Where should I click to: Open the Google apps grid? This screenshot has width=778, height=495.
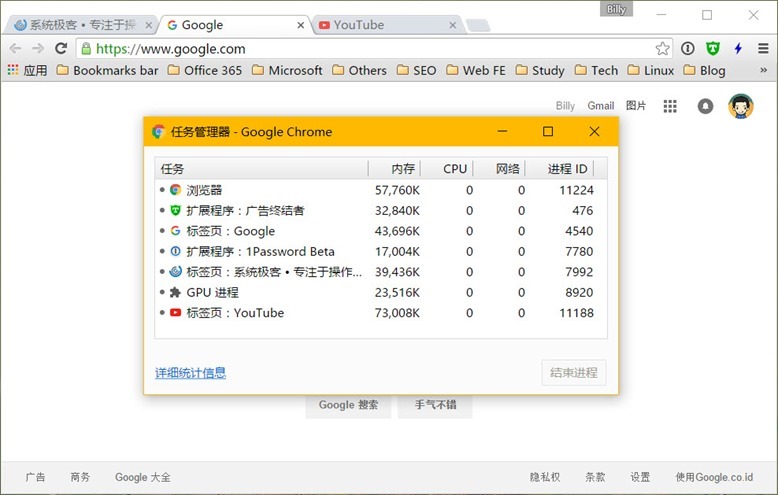670,106
